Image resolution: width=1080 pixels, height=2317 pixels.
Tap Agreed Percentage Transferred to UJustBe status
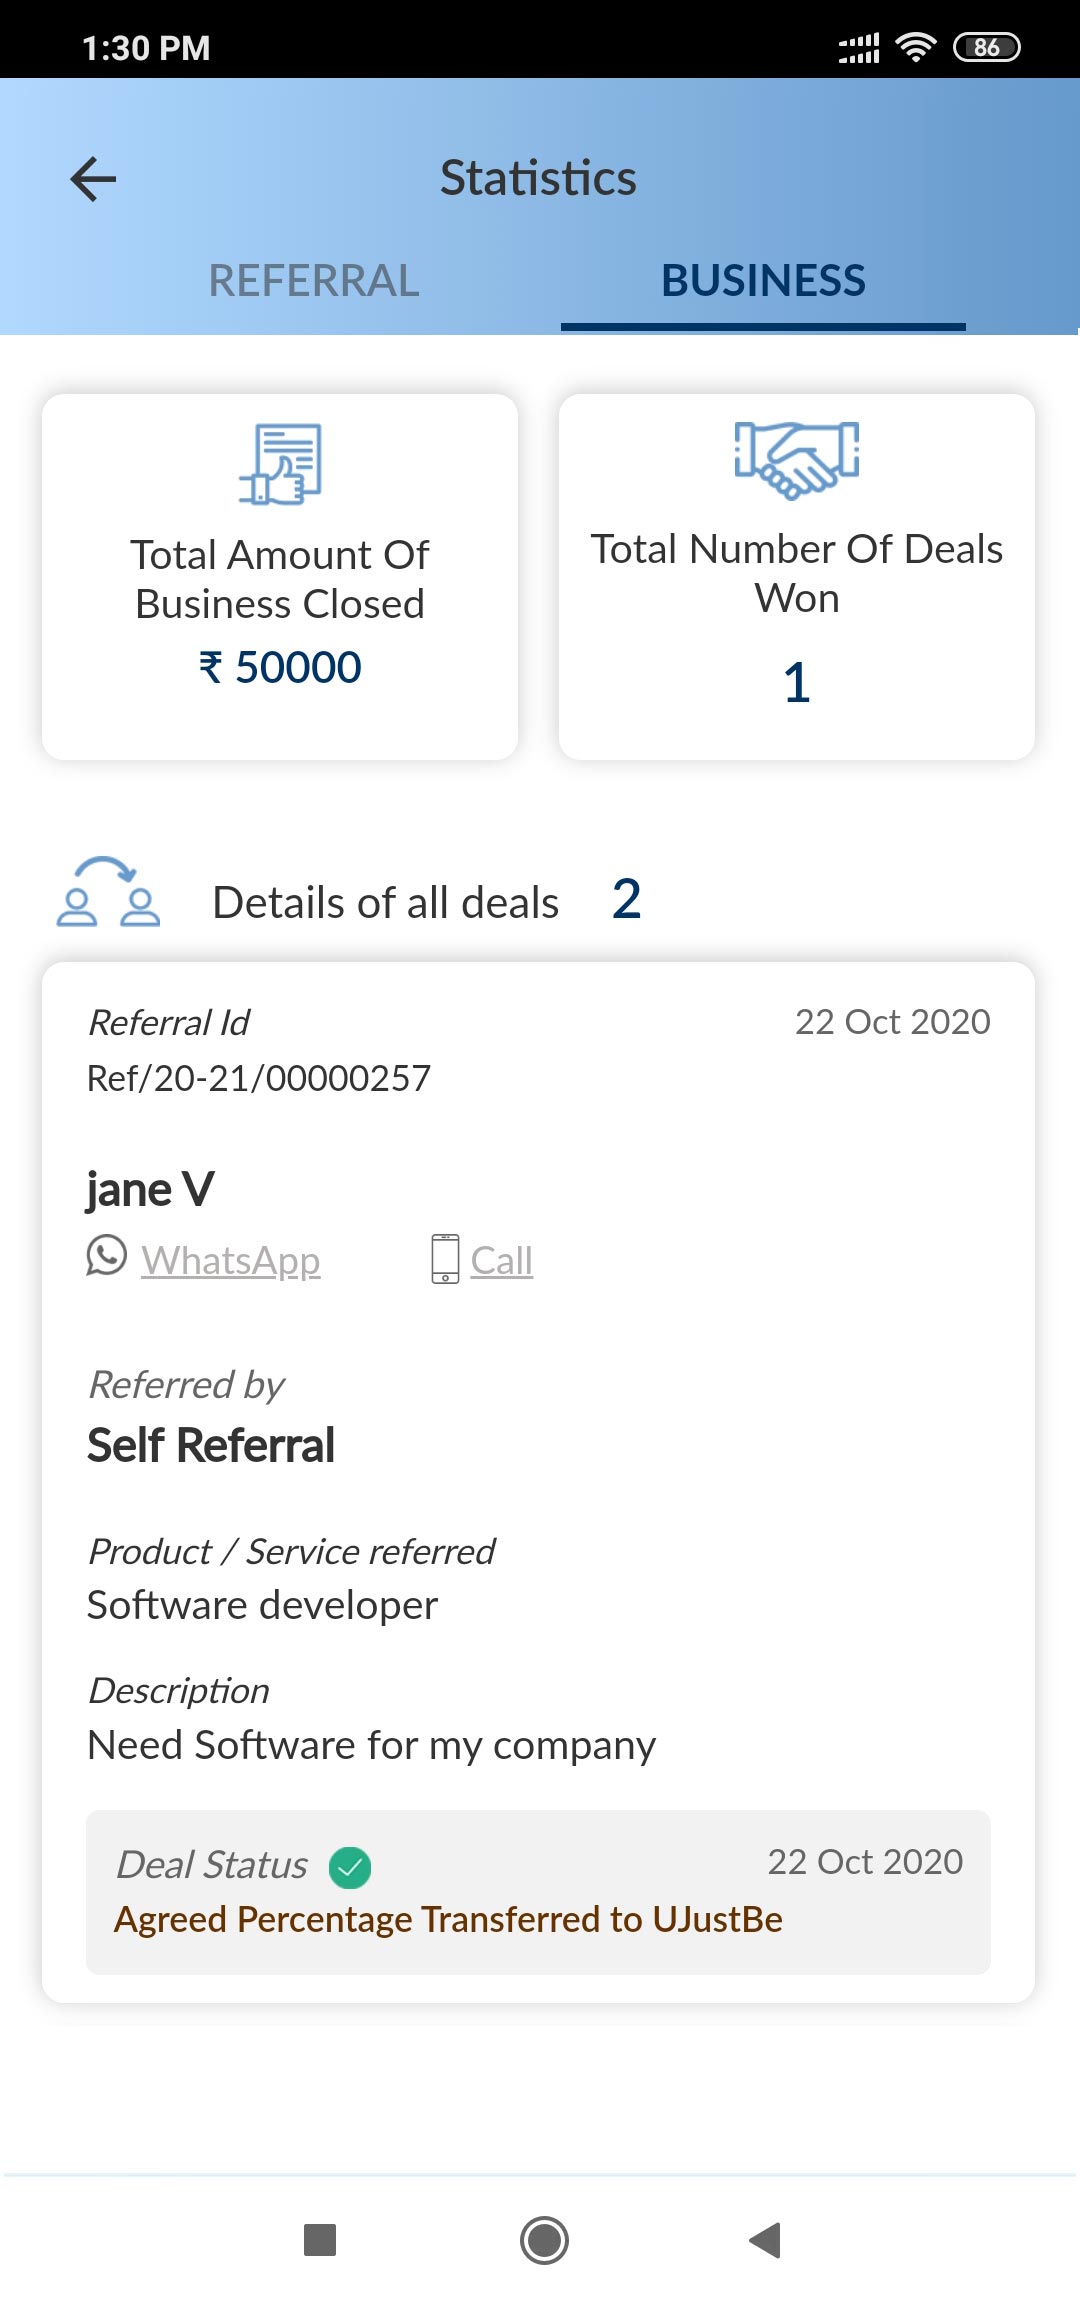point(448,1920)
